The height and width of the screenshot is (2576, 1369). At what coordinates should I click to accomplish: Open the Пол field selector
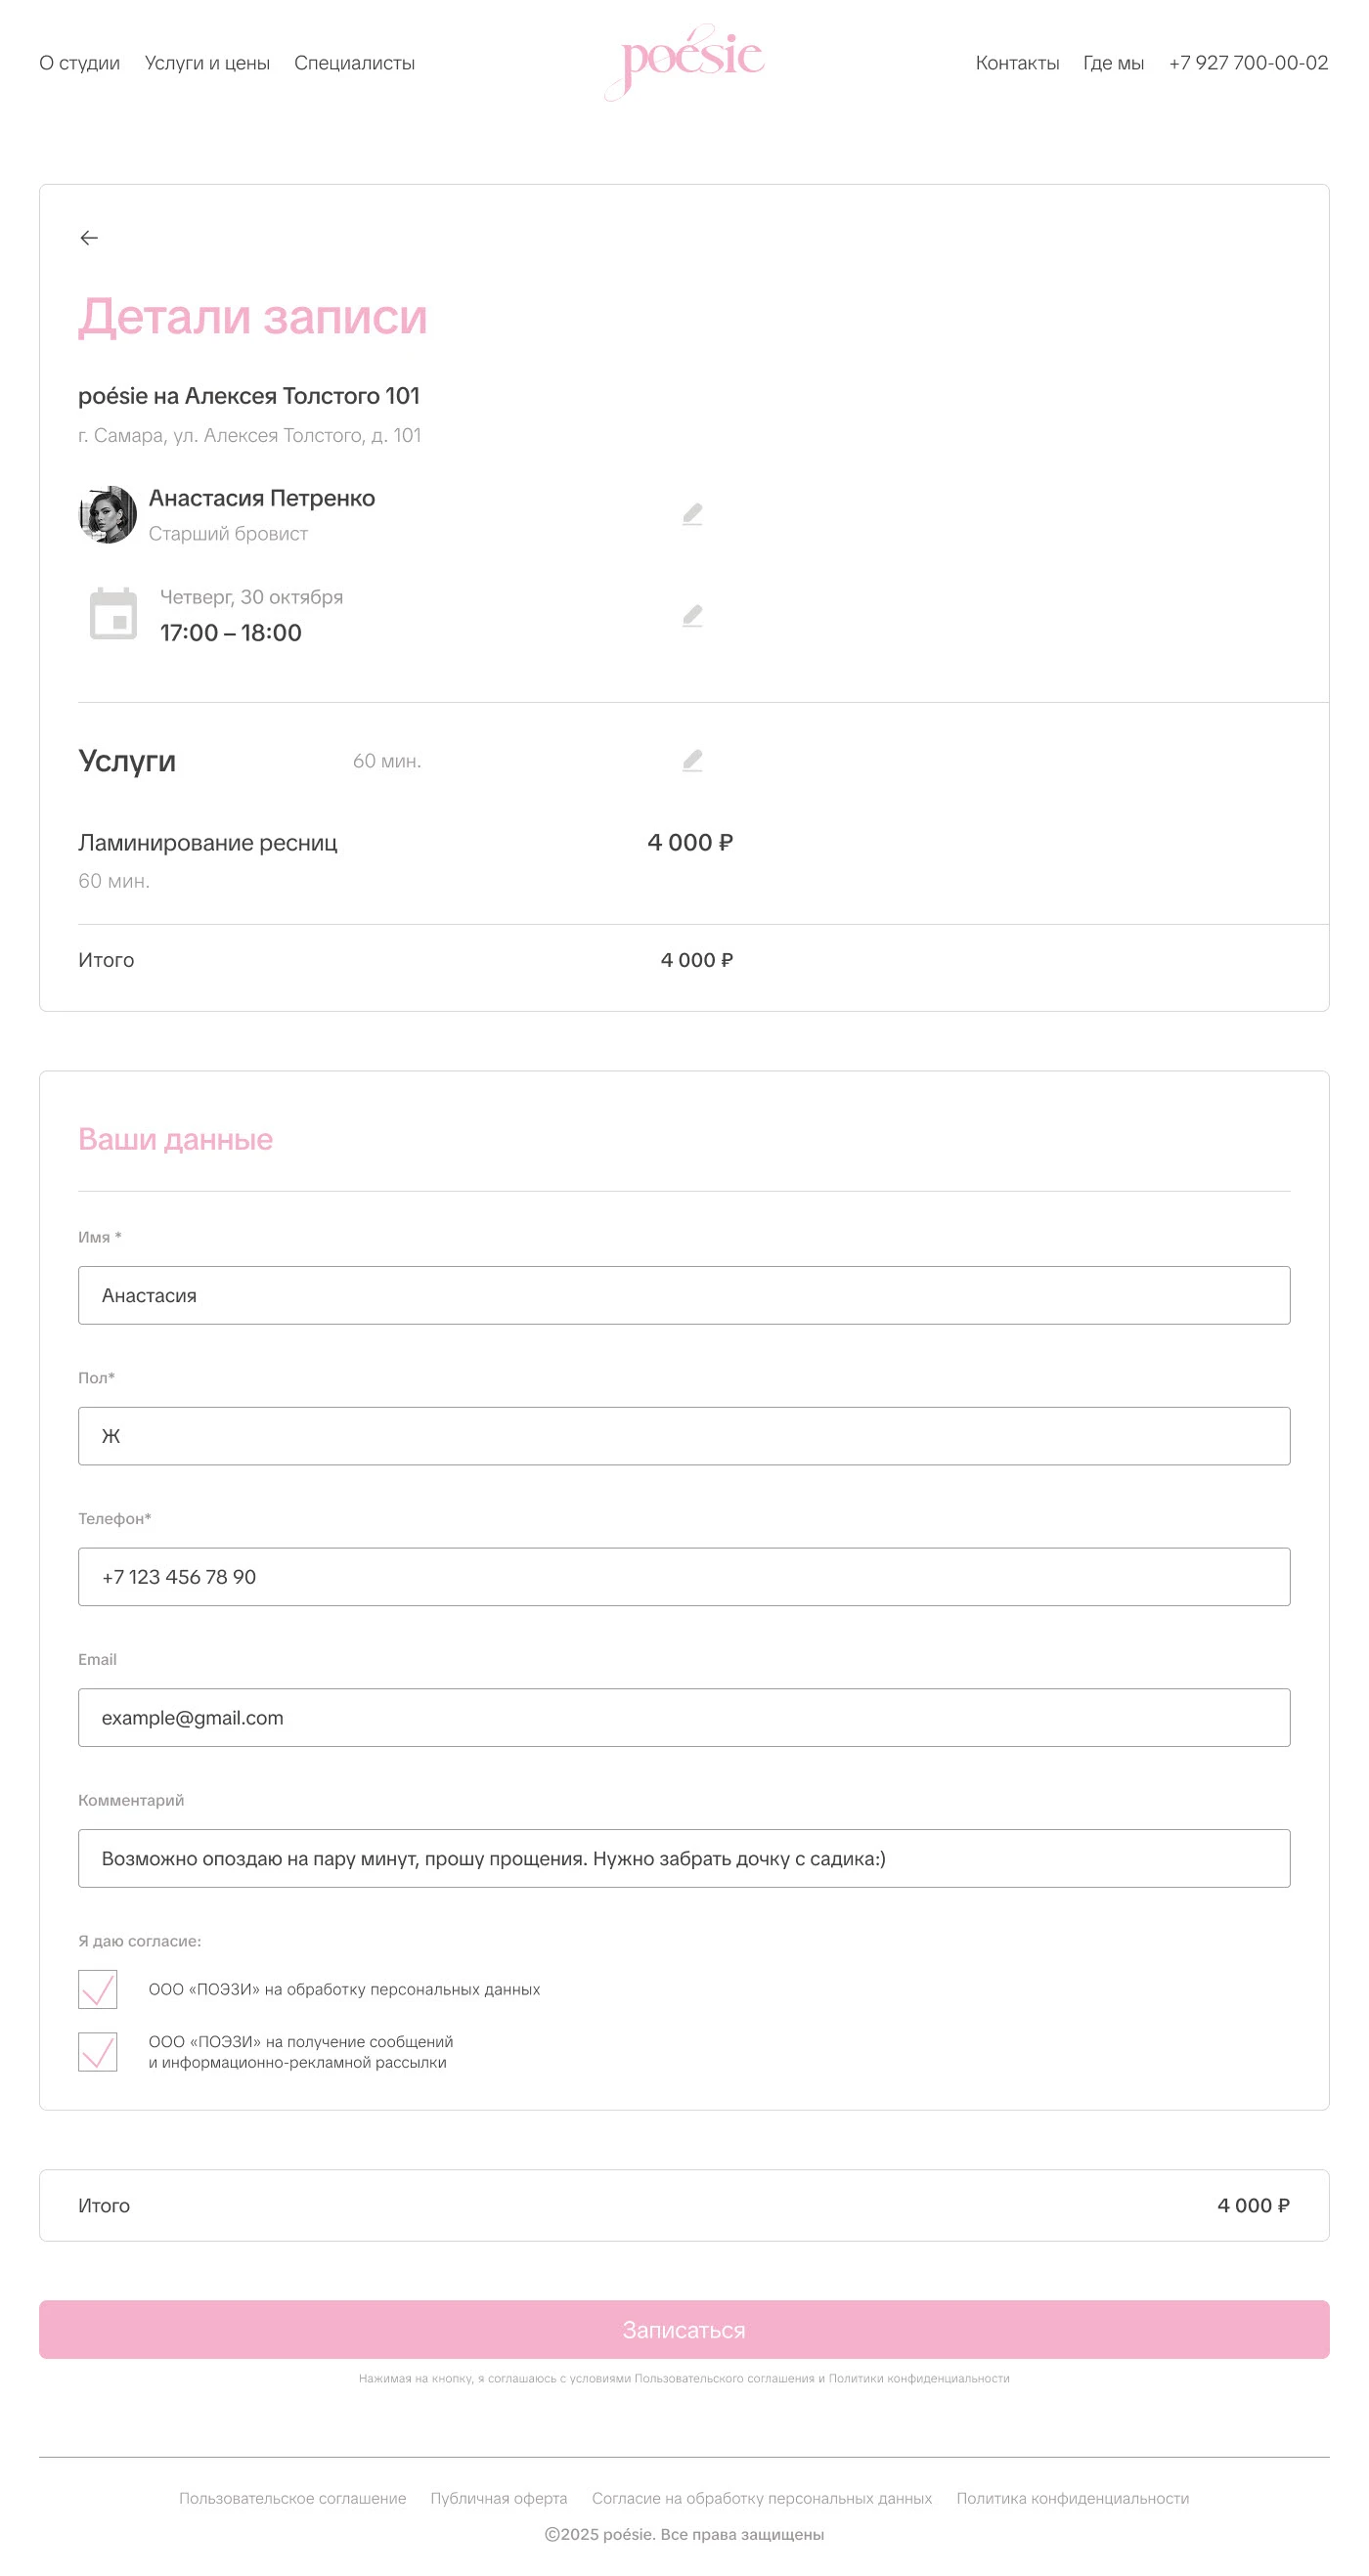tap(684, 1436)
